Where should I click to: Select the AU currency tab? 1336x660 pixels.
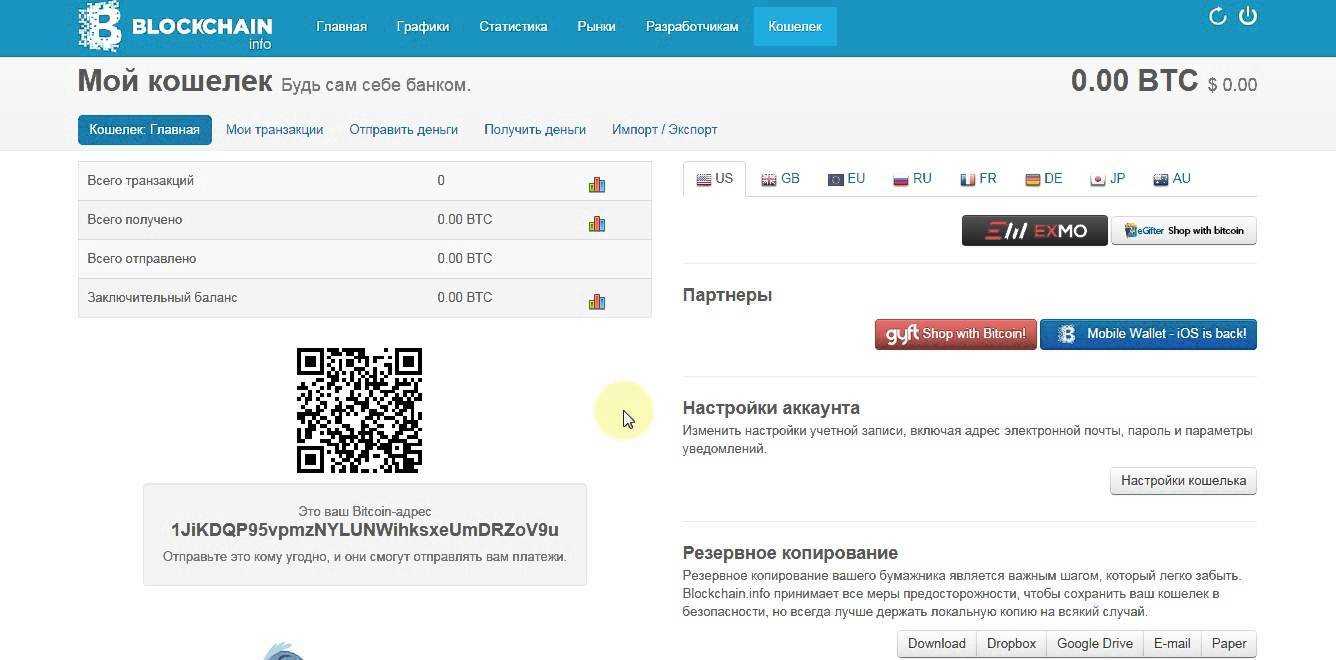[1172, 179]
